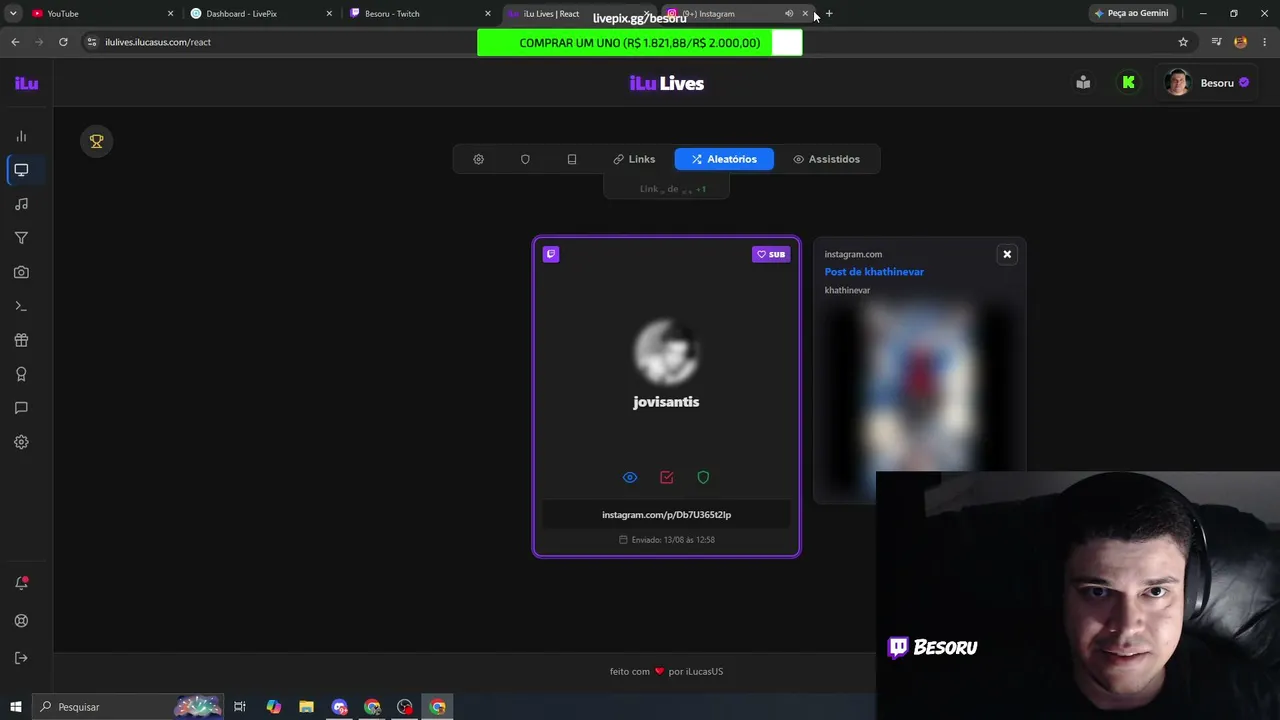Click the green shield icon on card
1280x720 pixels.
click(703, 477)
